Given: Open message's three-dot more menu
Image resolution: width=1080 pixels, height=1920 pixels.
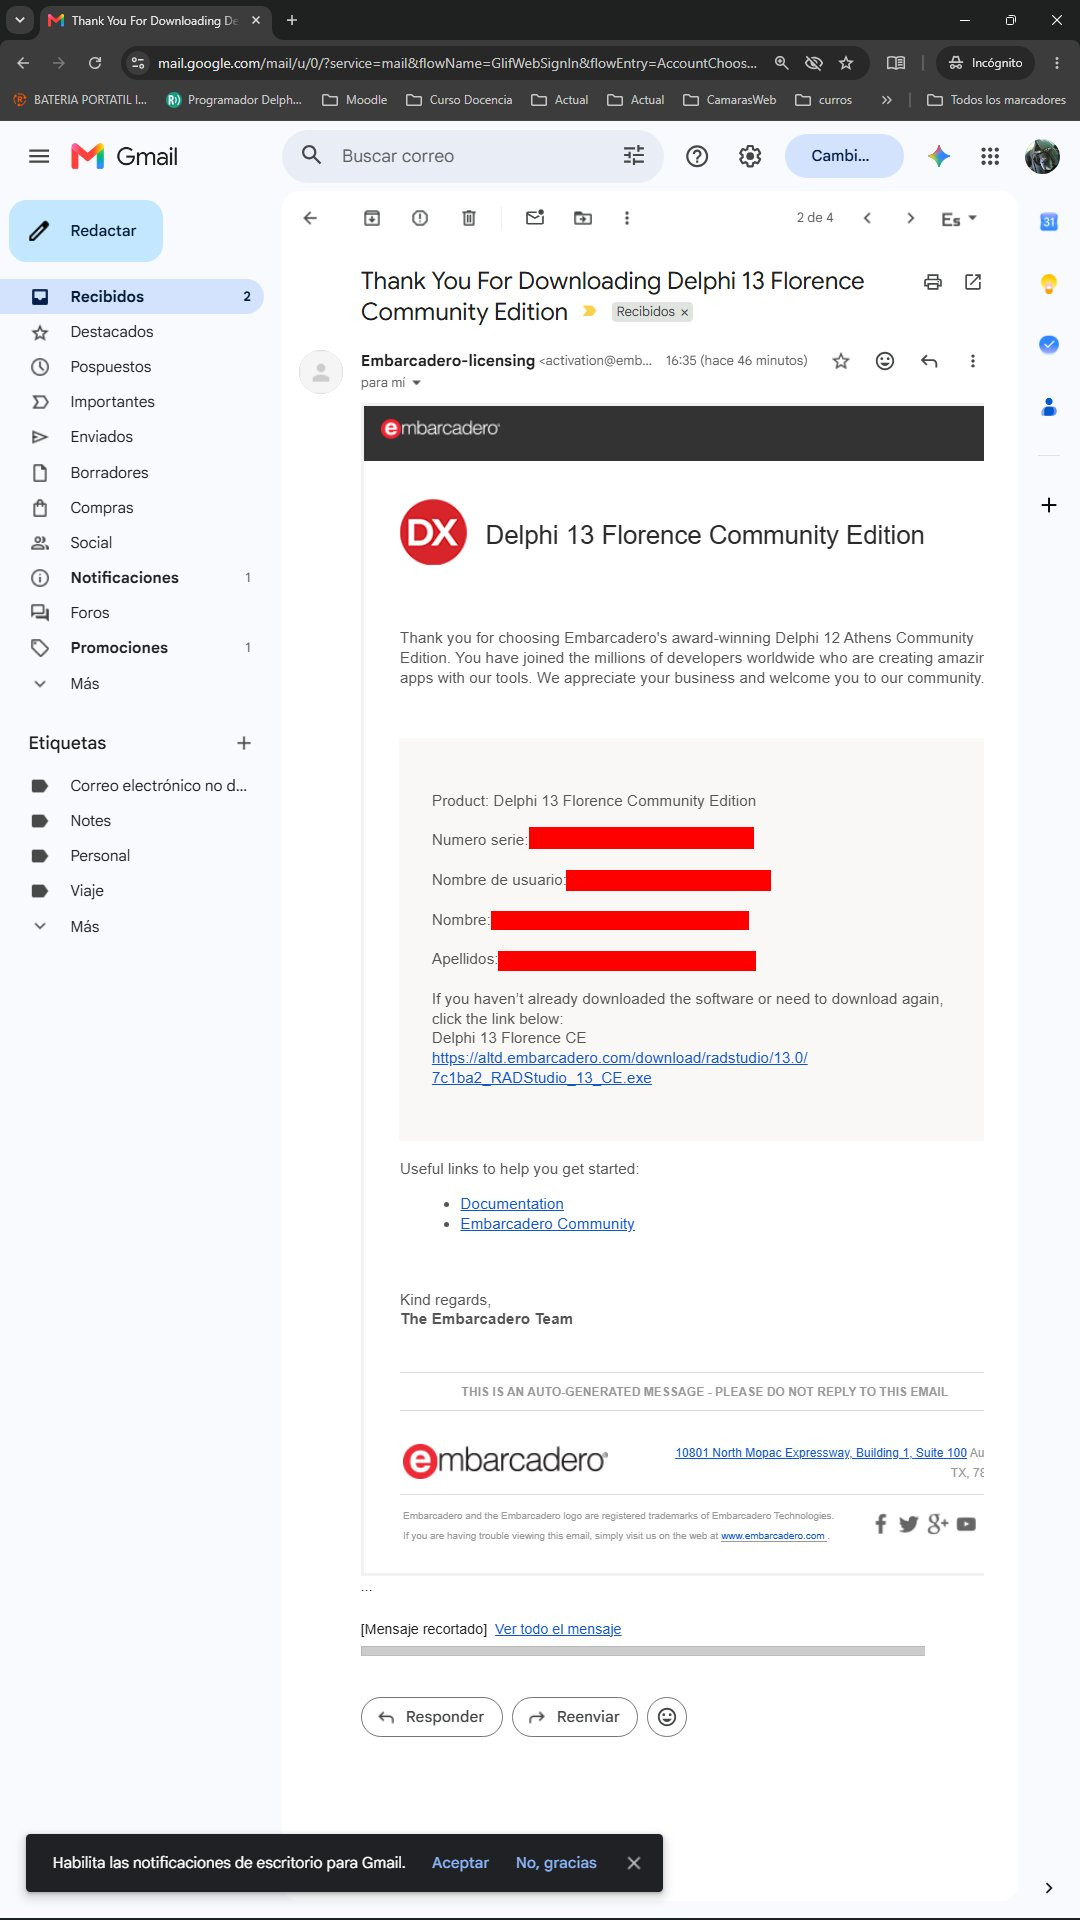Looking at the screenshot, I should pyautogui.click(x=973, y=361).
